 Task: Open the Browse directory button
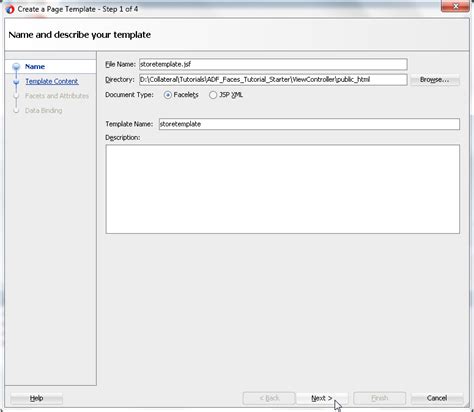[x=435, y=80]
